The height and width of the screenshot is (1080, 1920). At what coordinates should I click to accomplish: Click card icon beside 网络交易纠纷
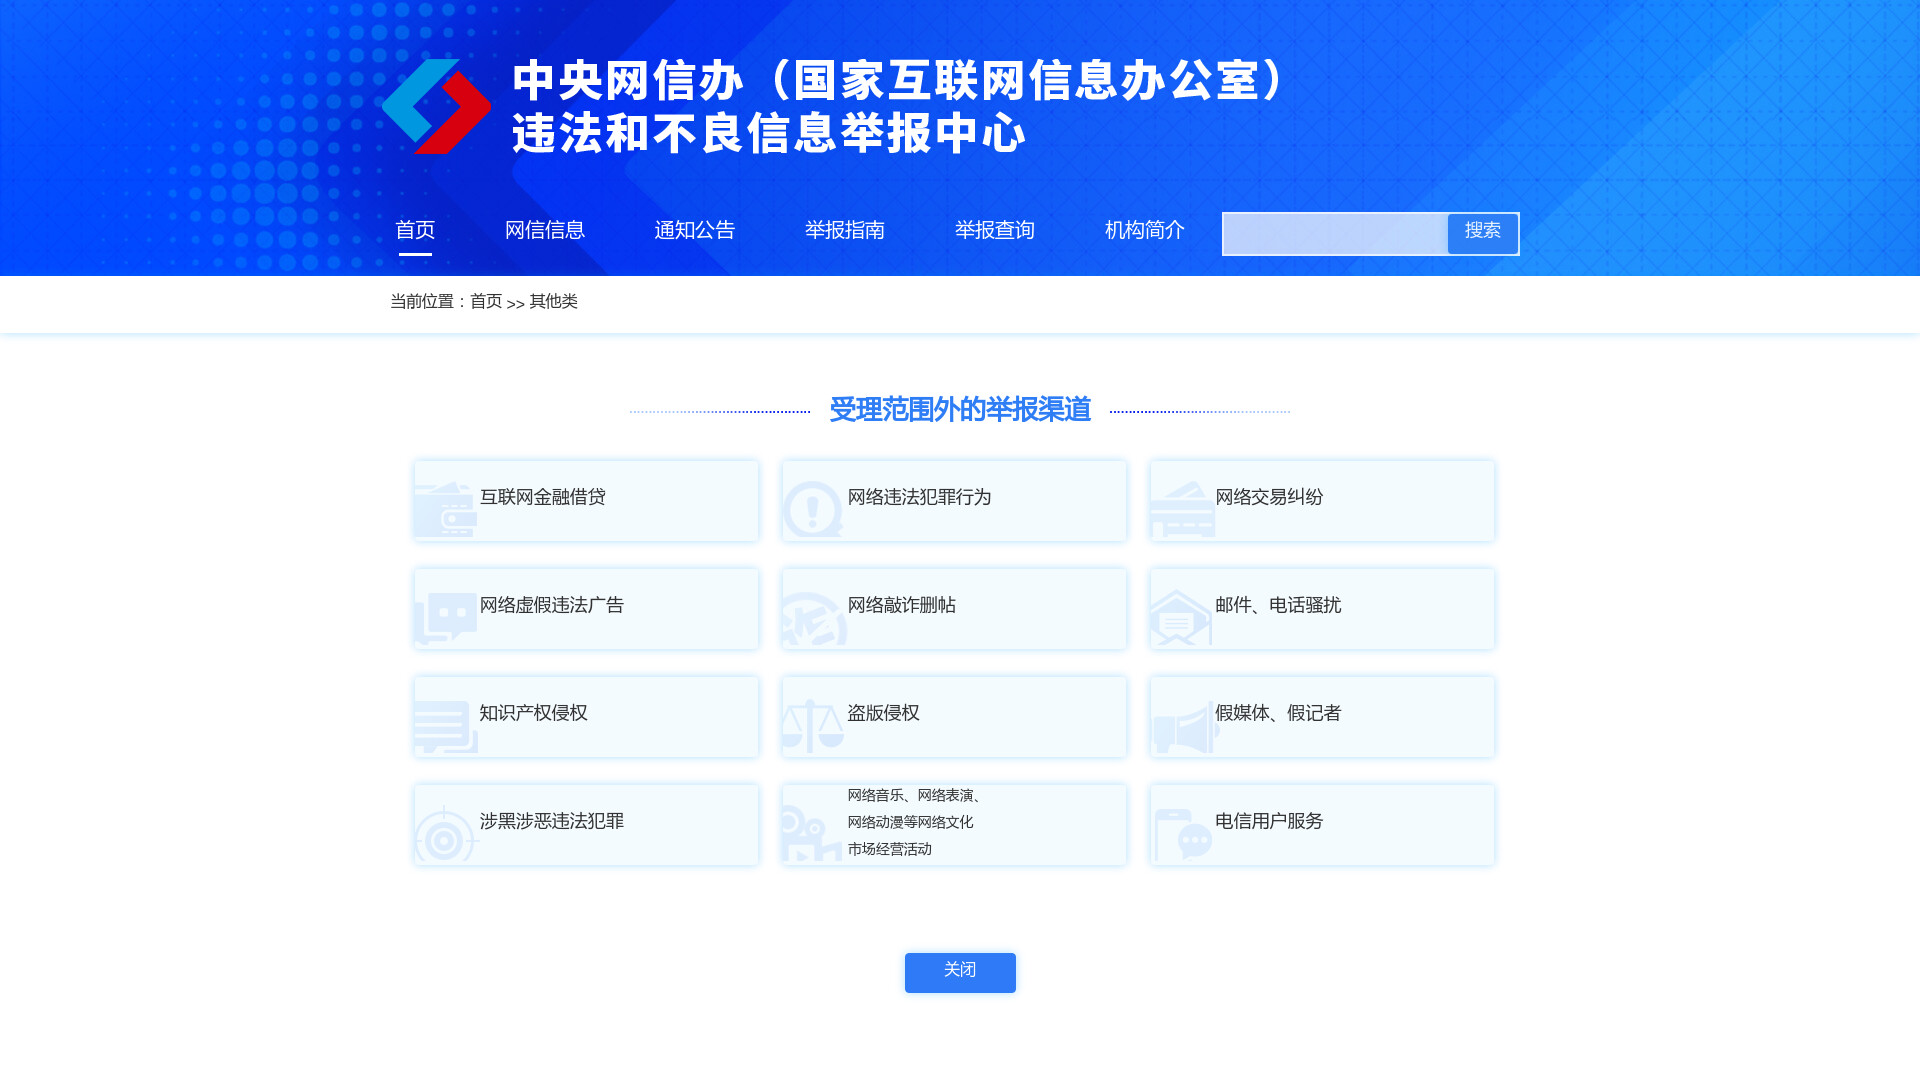click(x=1182, y=509)
